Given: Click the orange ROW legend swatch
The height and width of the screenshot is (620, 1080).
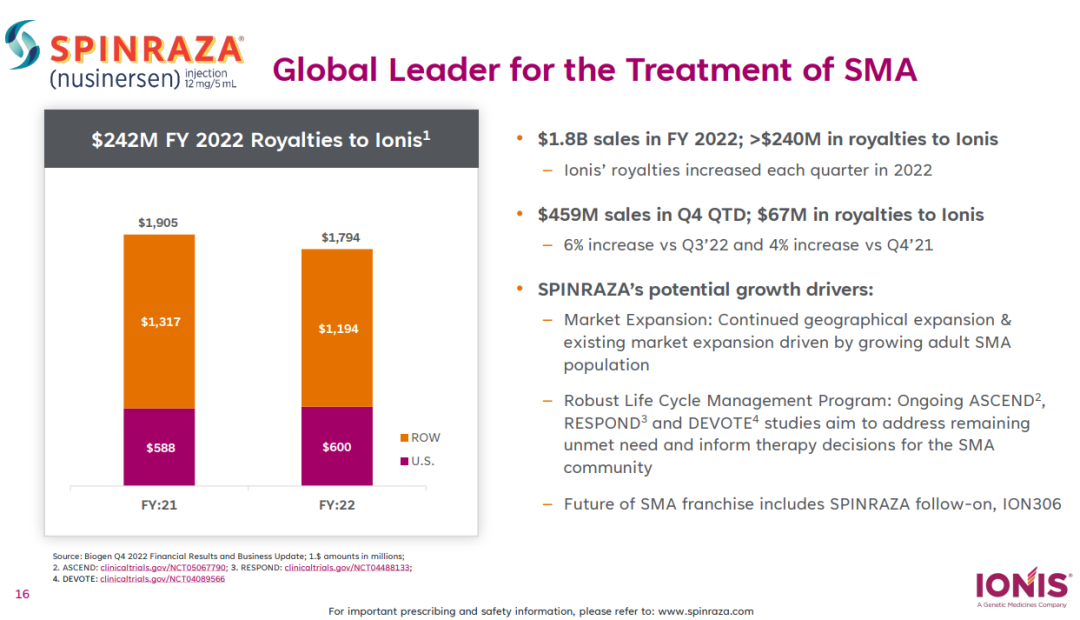Looking at the screenshot, I should coord(404,438).
